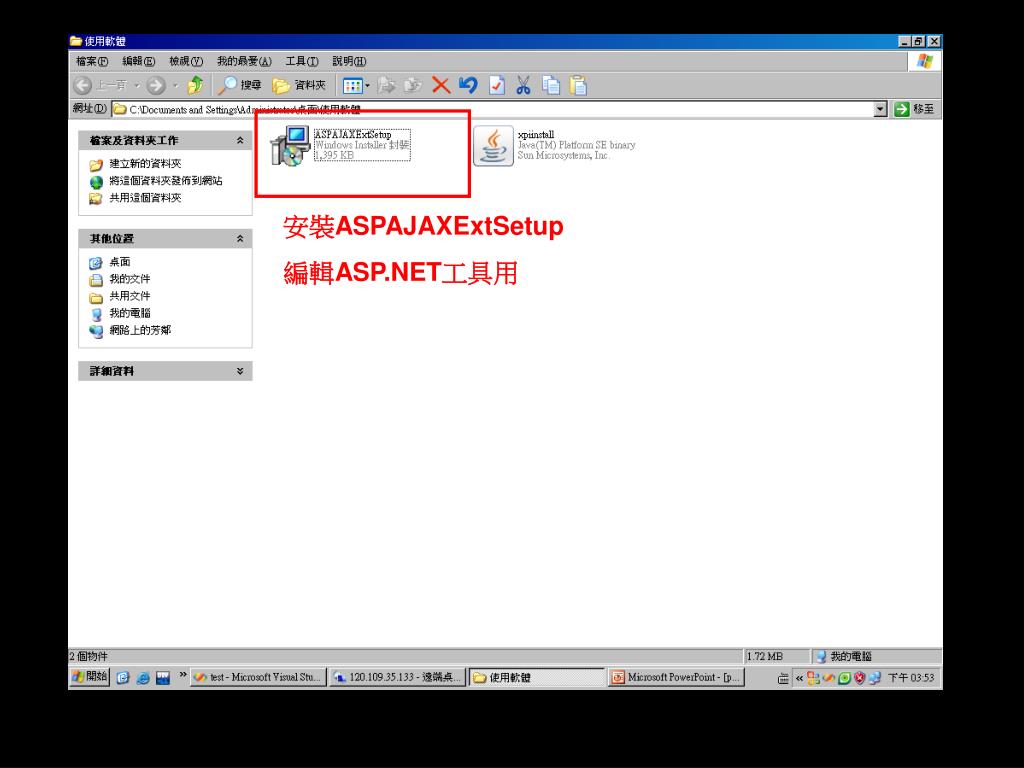Click the Properties checkmark icon
The image size is (1024, 768).
497,85
